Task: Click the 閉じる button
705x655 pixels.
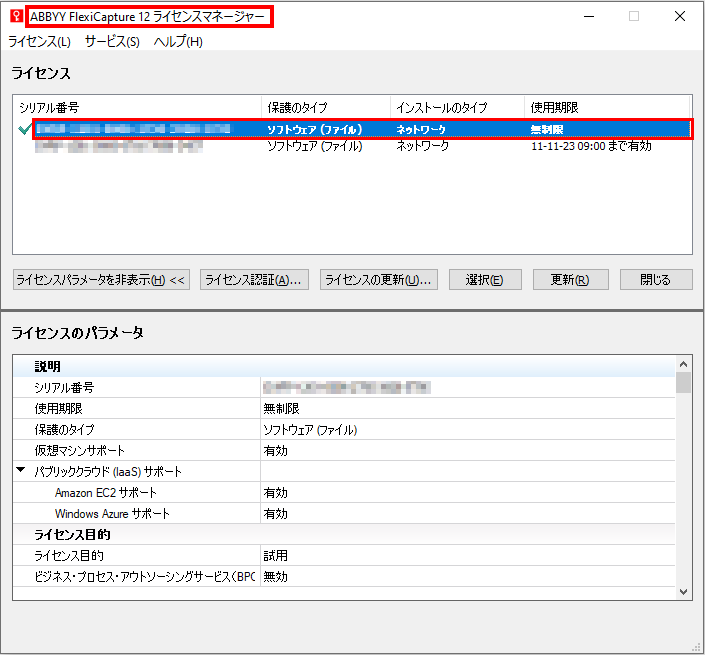Action: 656,280
